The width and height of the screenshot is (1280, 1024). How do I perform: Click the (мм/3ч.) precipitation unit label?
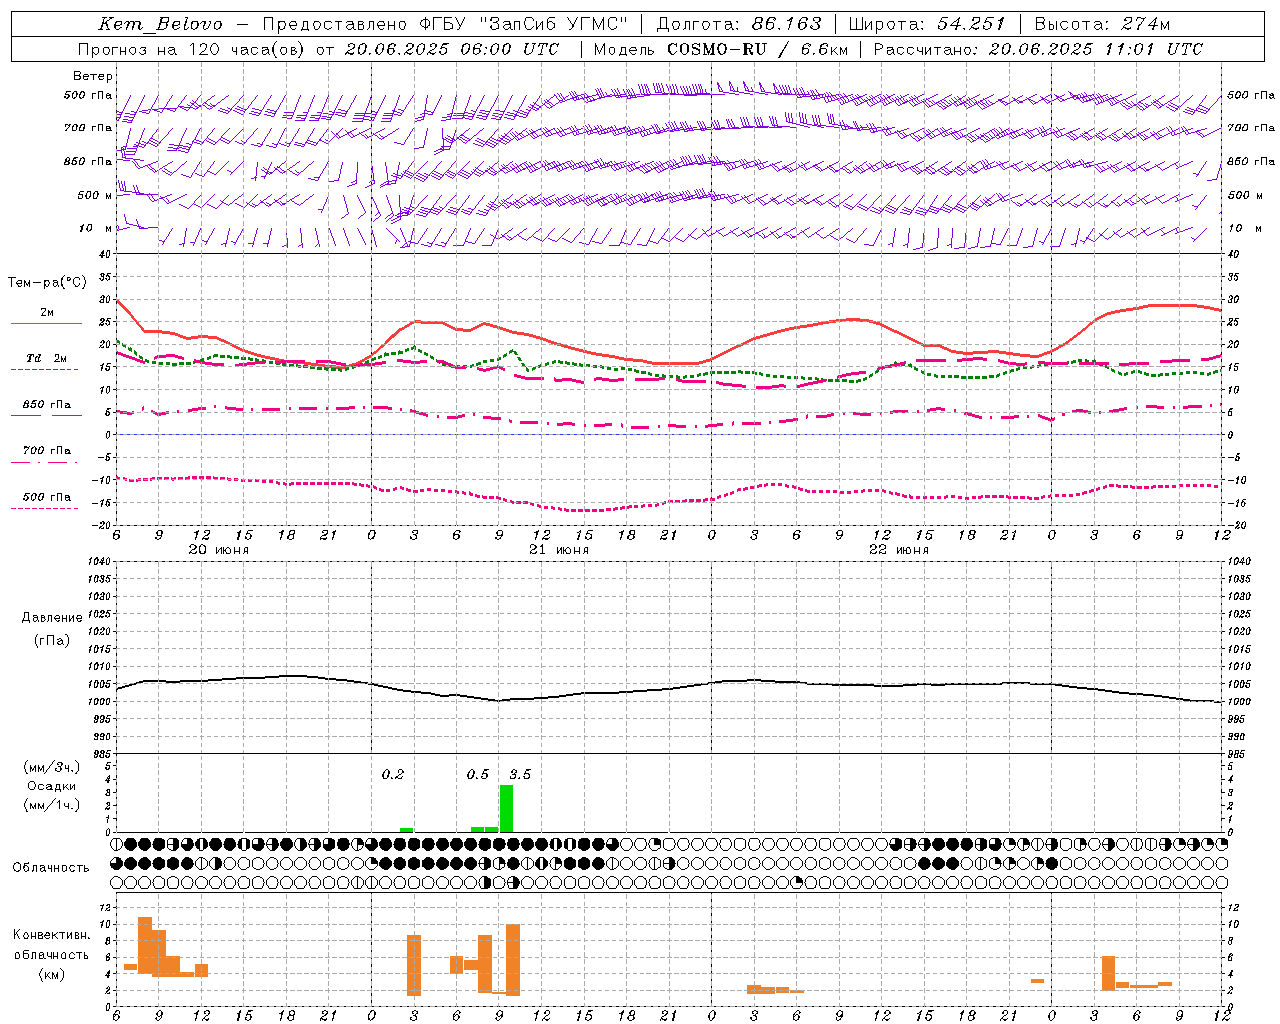point(52,767)
